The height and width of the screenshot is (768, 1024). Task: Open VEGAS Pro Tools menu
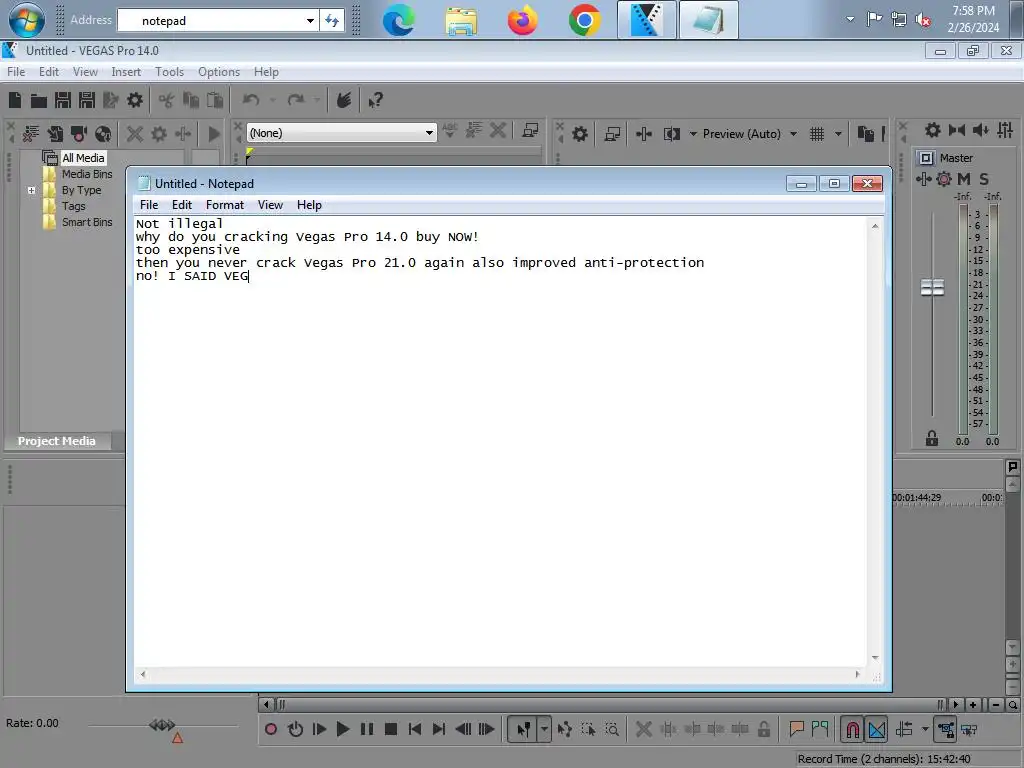click(169, 72)
